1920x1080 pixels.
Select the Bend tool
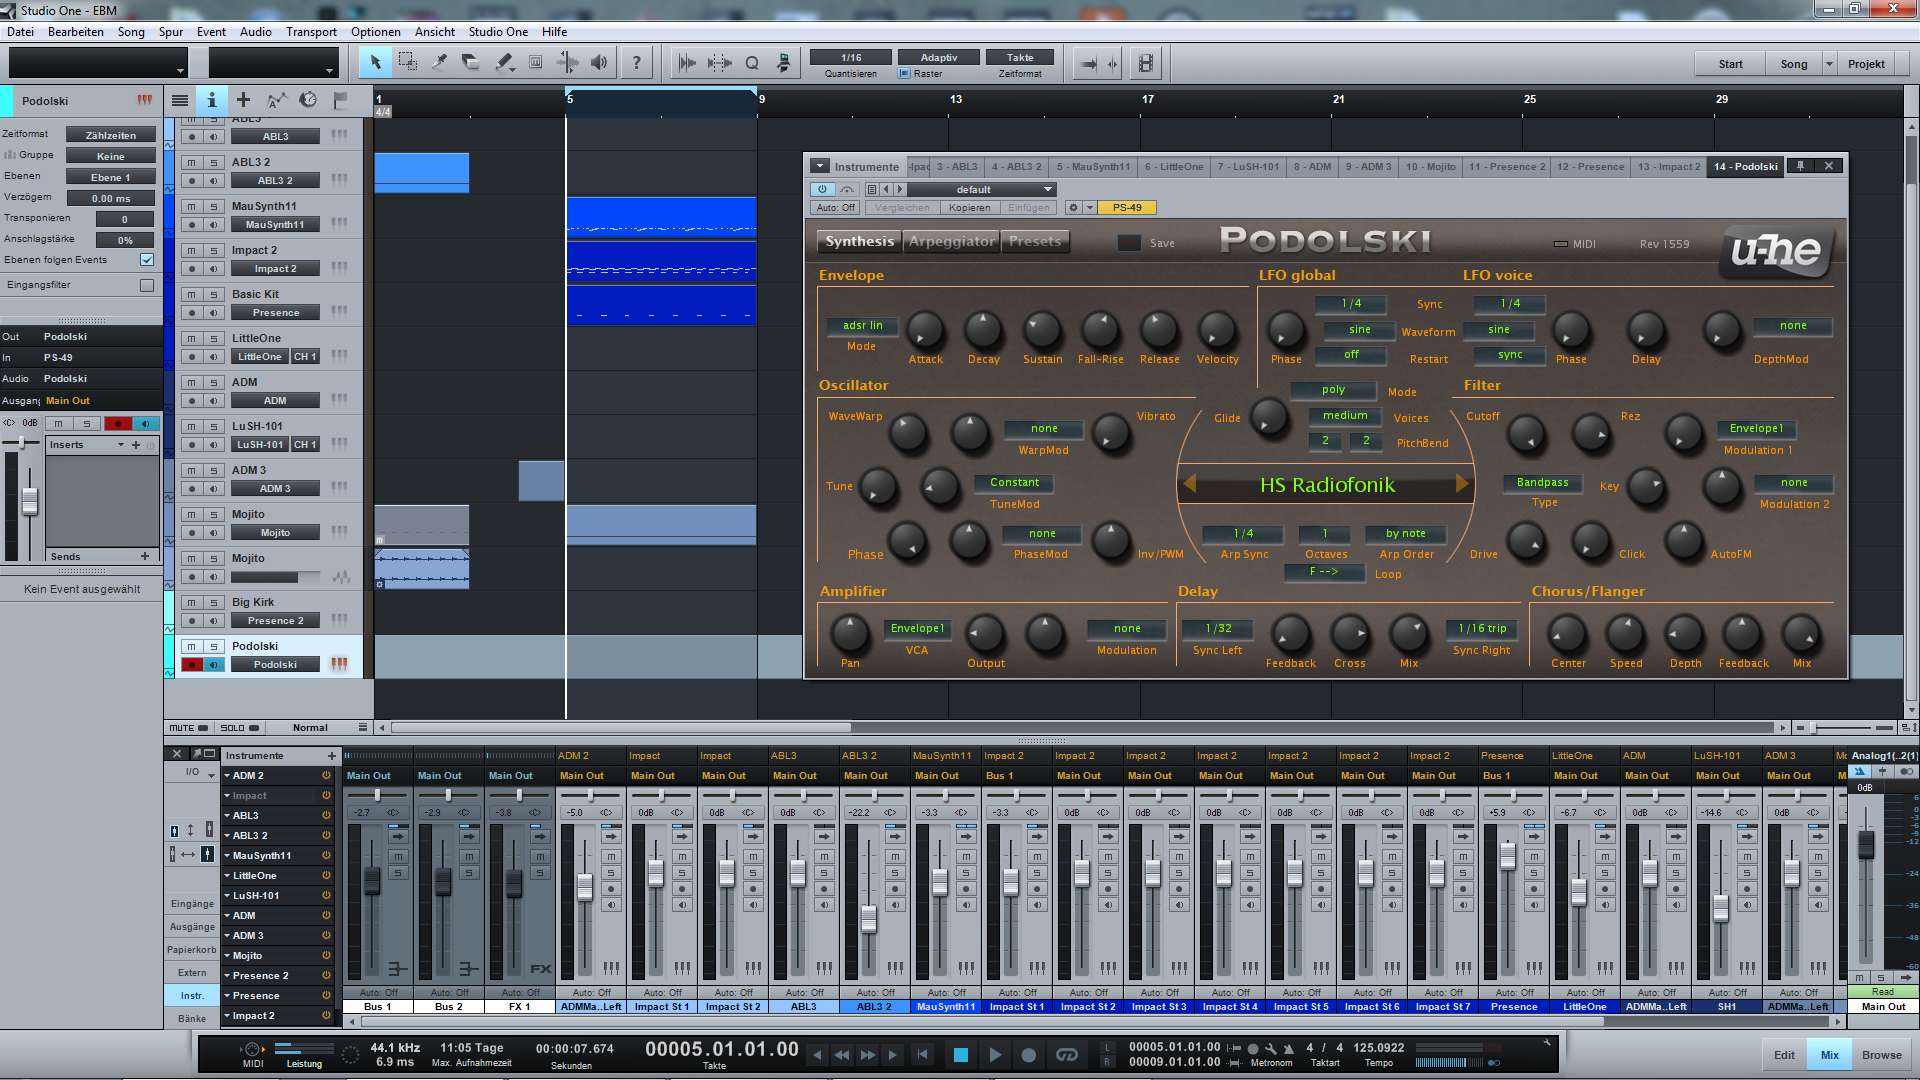tap(567, 63)
